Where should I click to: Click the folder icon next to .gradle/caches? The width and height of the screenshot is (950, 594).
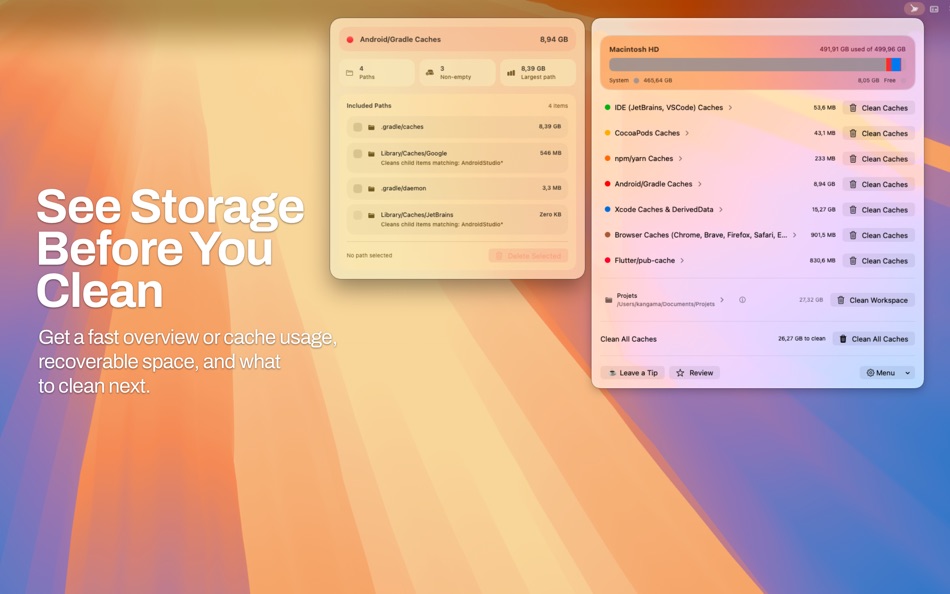coord(371,127)
